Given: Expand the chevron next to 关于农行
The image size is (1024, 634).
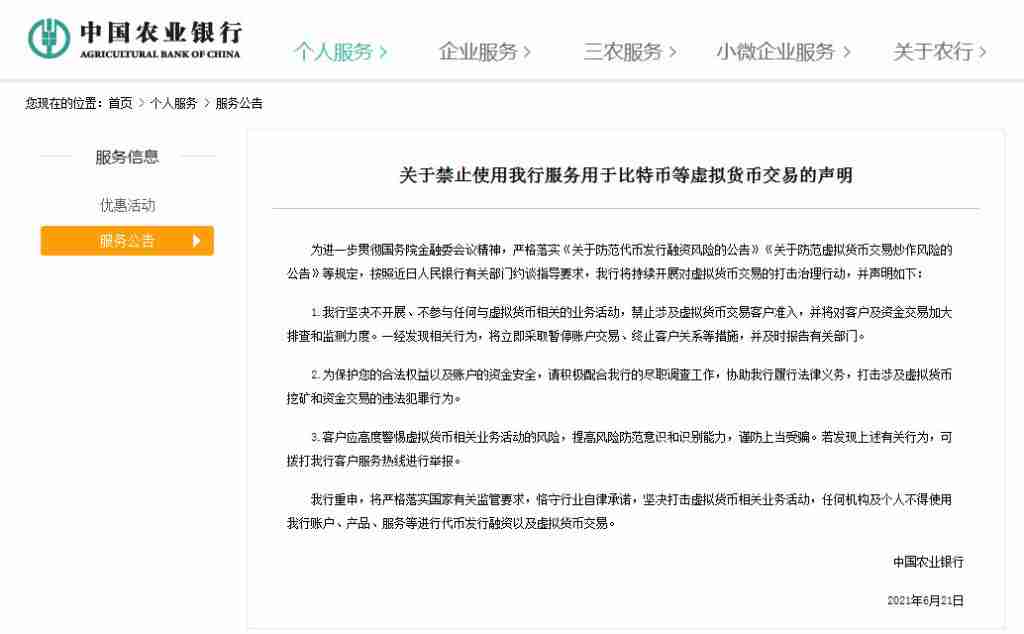Looking at the screenshot, I should tap(982, 52).
